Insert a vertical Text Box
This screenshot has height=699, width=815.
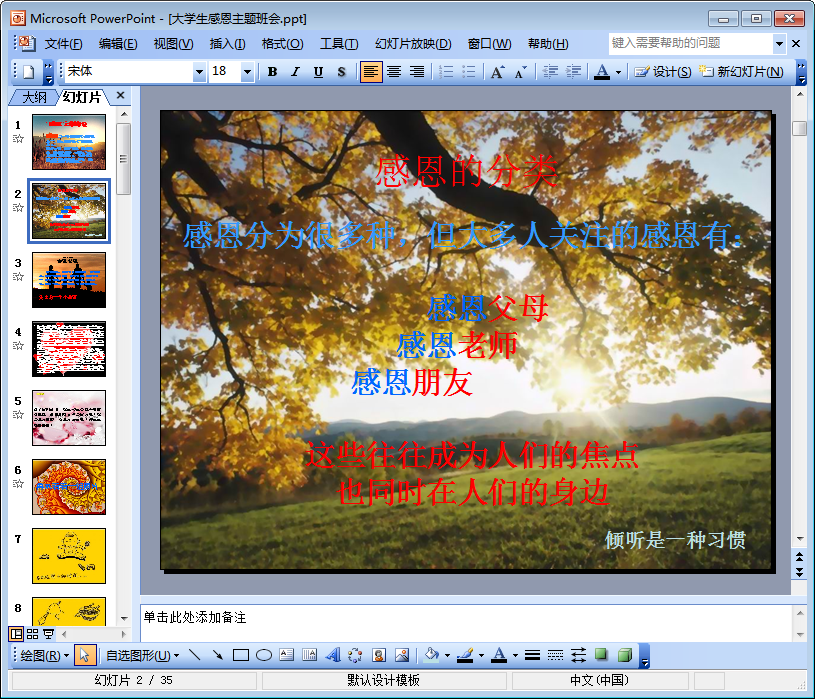pos(309,655)
